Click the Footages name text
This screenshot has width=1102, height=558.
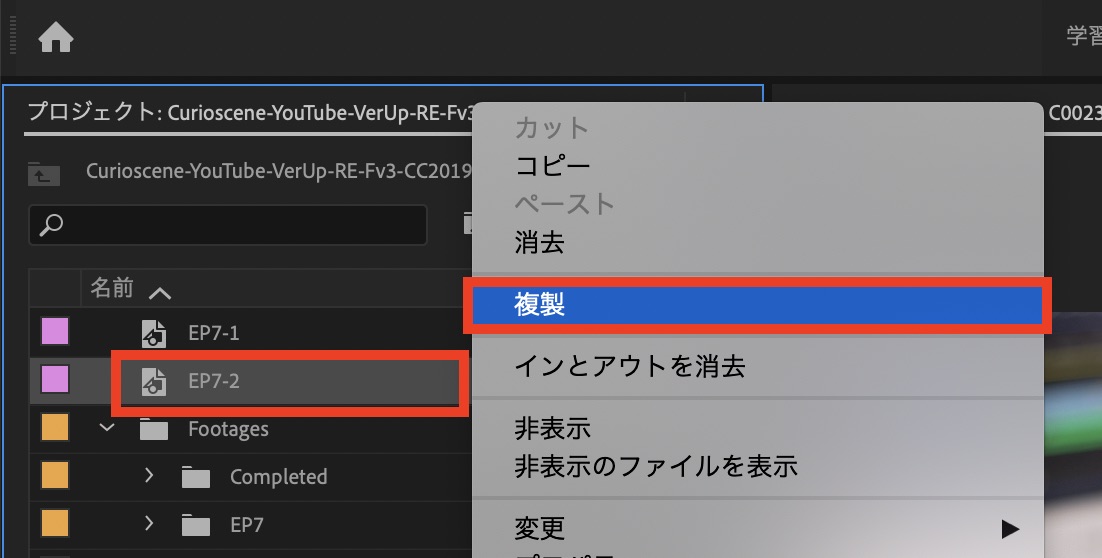228,429
